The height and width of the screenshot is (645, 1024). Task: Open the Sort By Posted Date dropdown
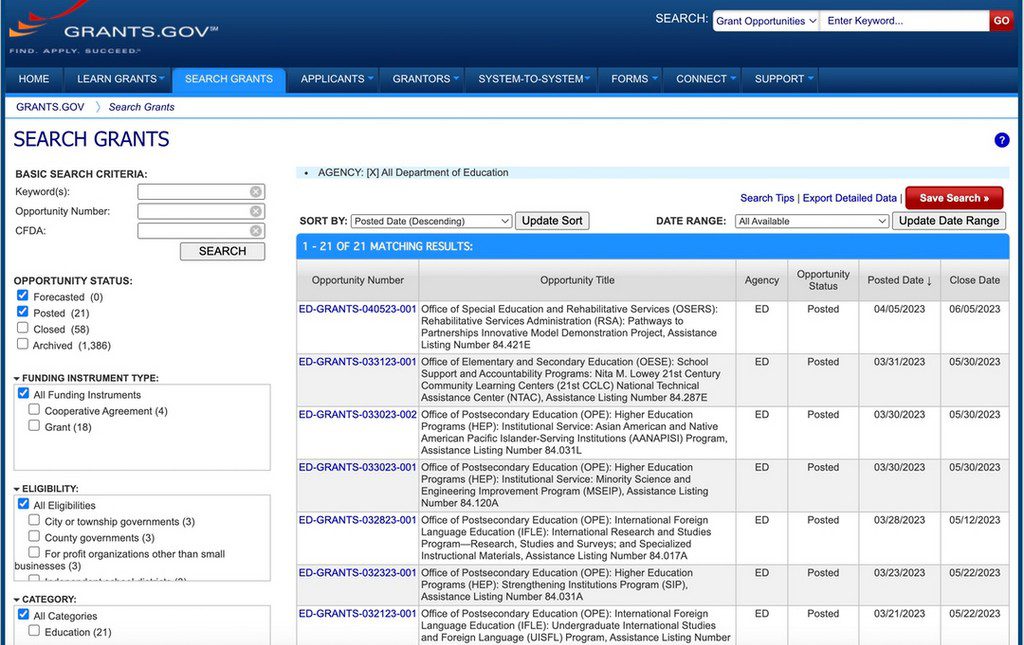(431, 221)
